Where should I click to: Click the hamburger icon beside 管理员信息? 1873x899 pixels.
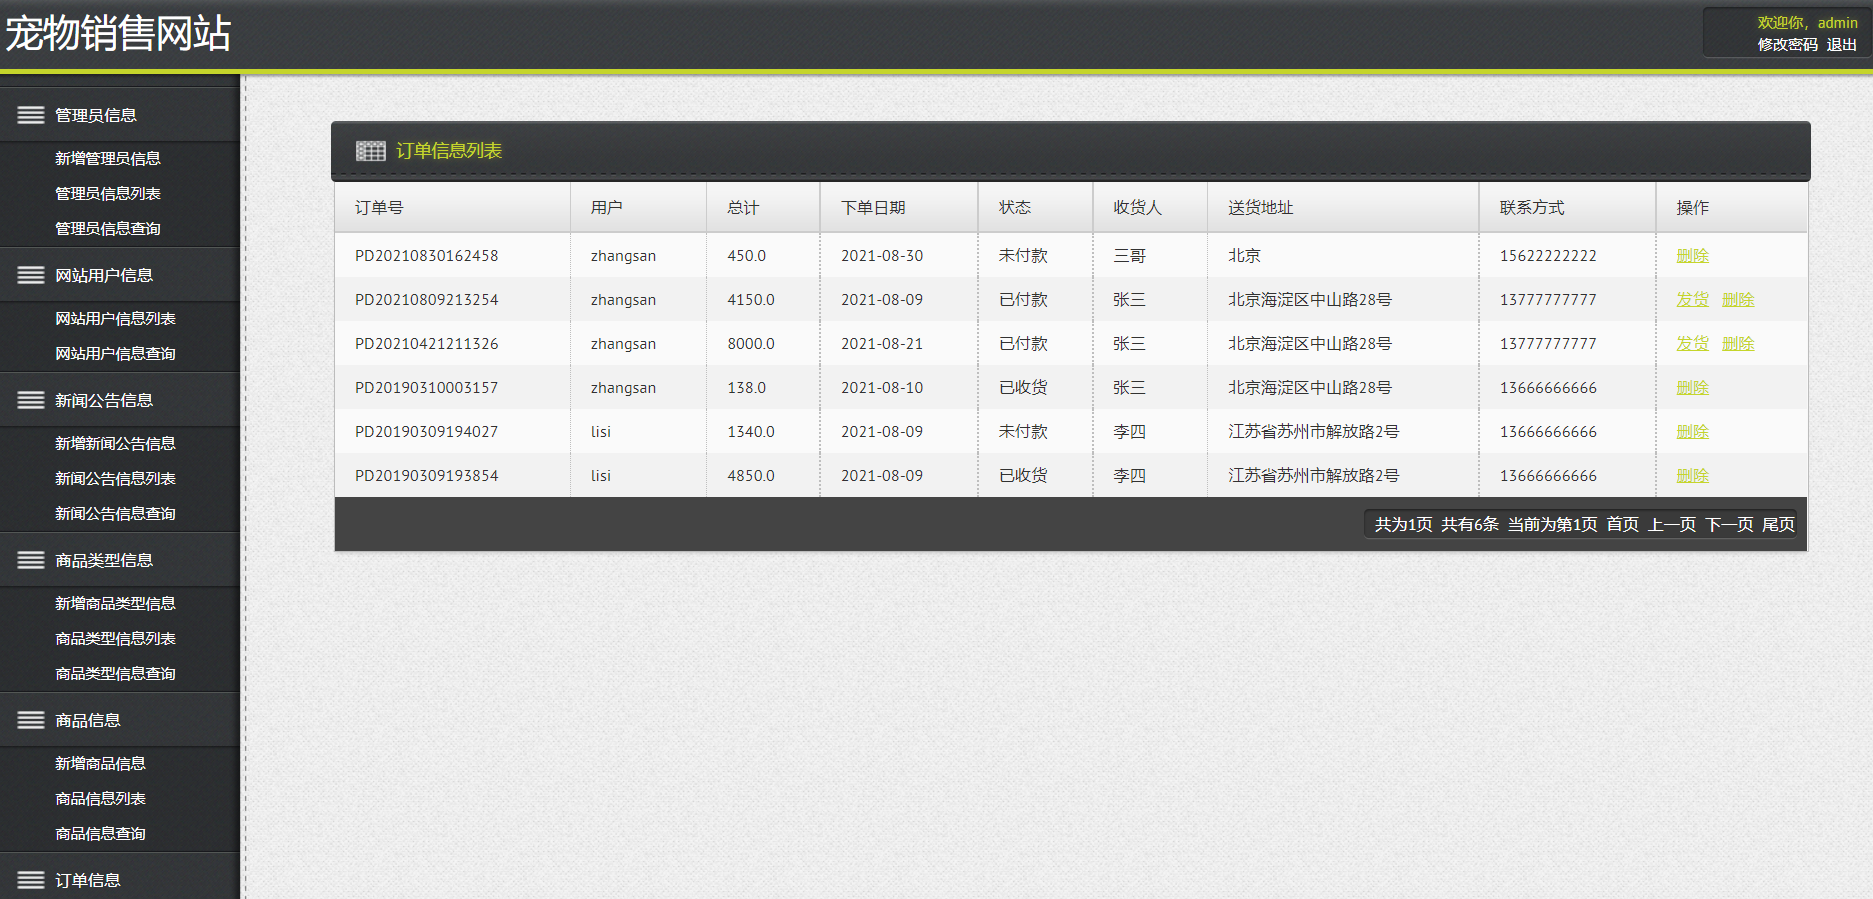pyautogui.click(x=31, y=115)
